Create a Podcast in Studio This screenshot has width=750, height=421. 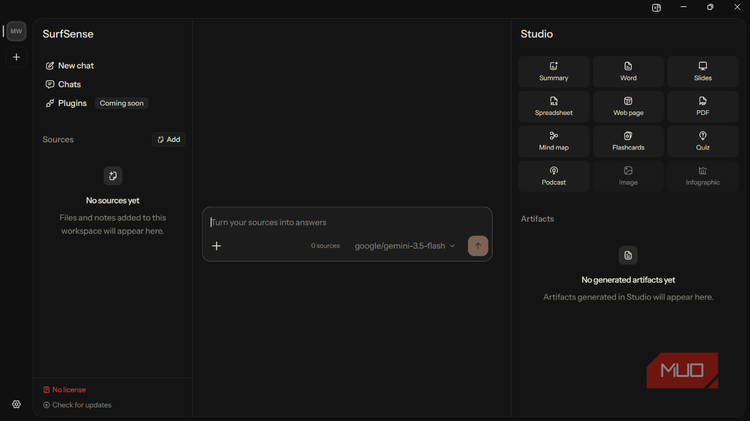click(554, 177)
